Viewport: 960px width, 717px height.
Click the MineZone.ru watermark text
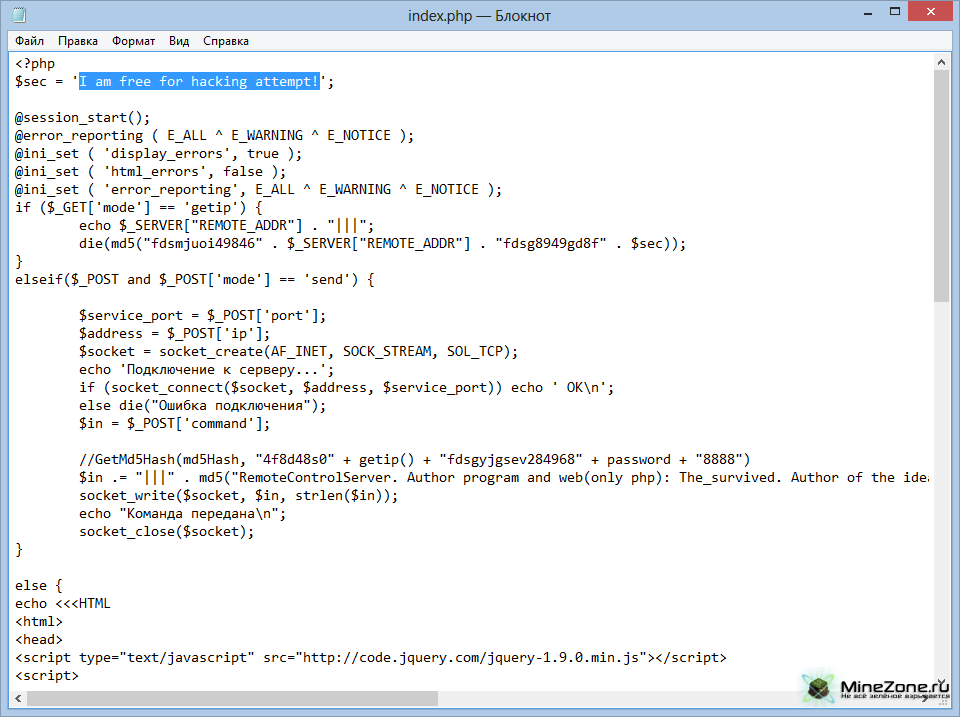tap(894, 686)
